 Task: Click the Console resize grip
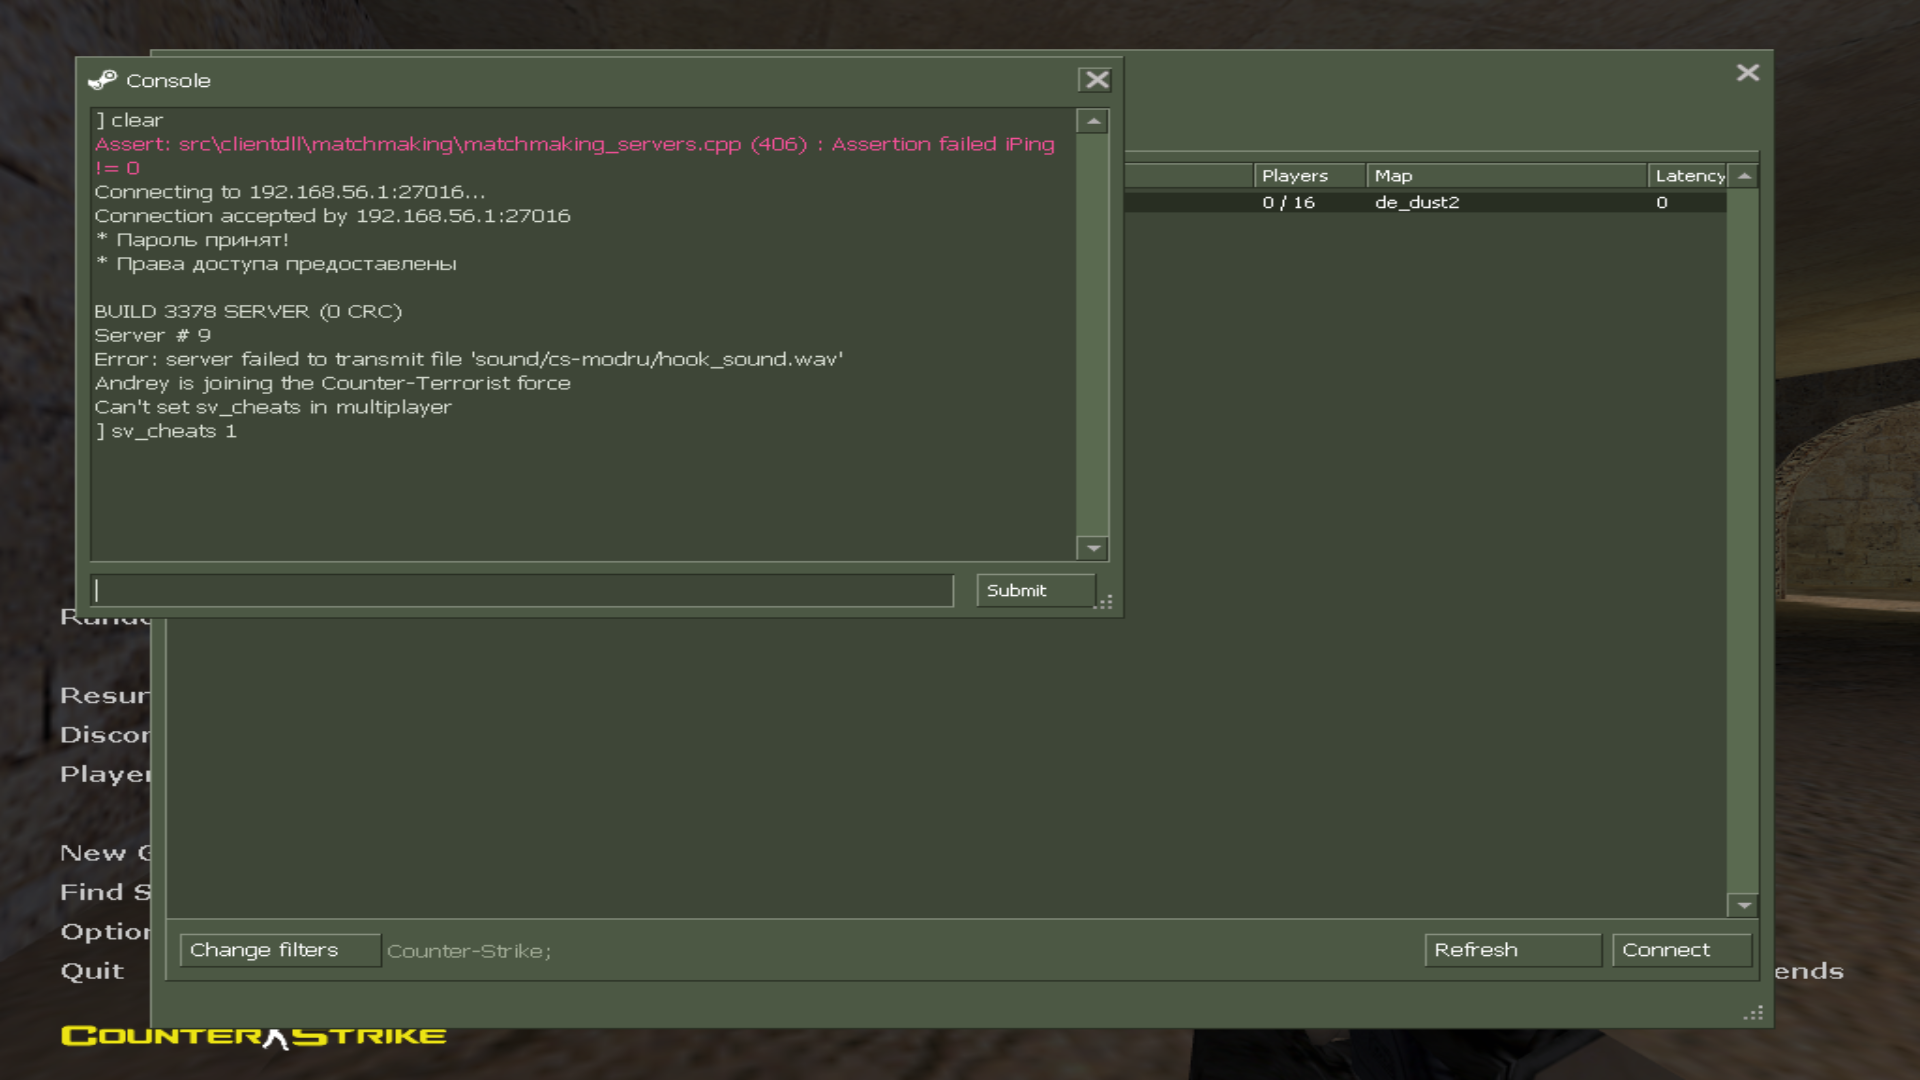[1104, 602]
